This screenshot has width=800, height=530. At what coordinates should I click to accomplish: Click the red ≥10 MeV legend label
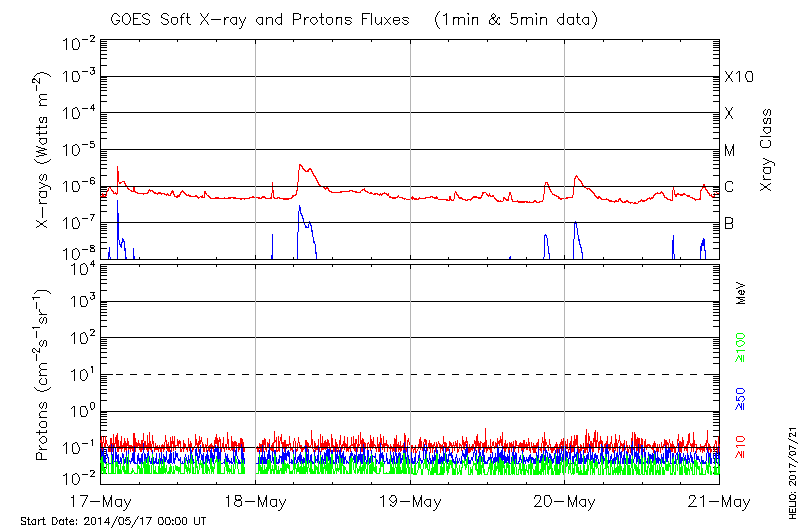742,447
